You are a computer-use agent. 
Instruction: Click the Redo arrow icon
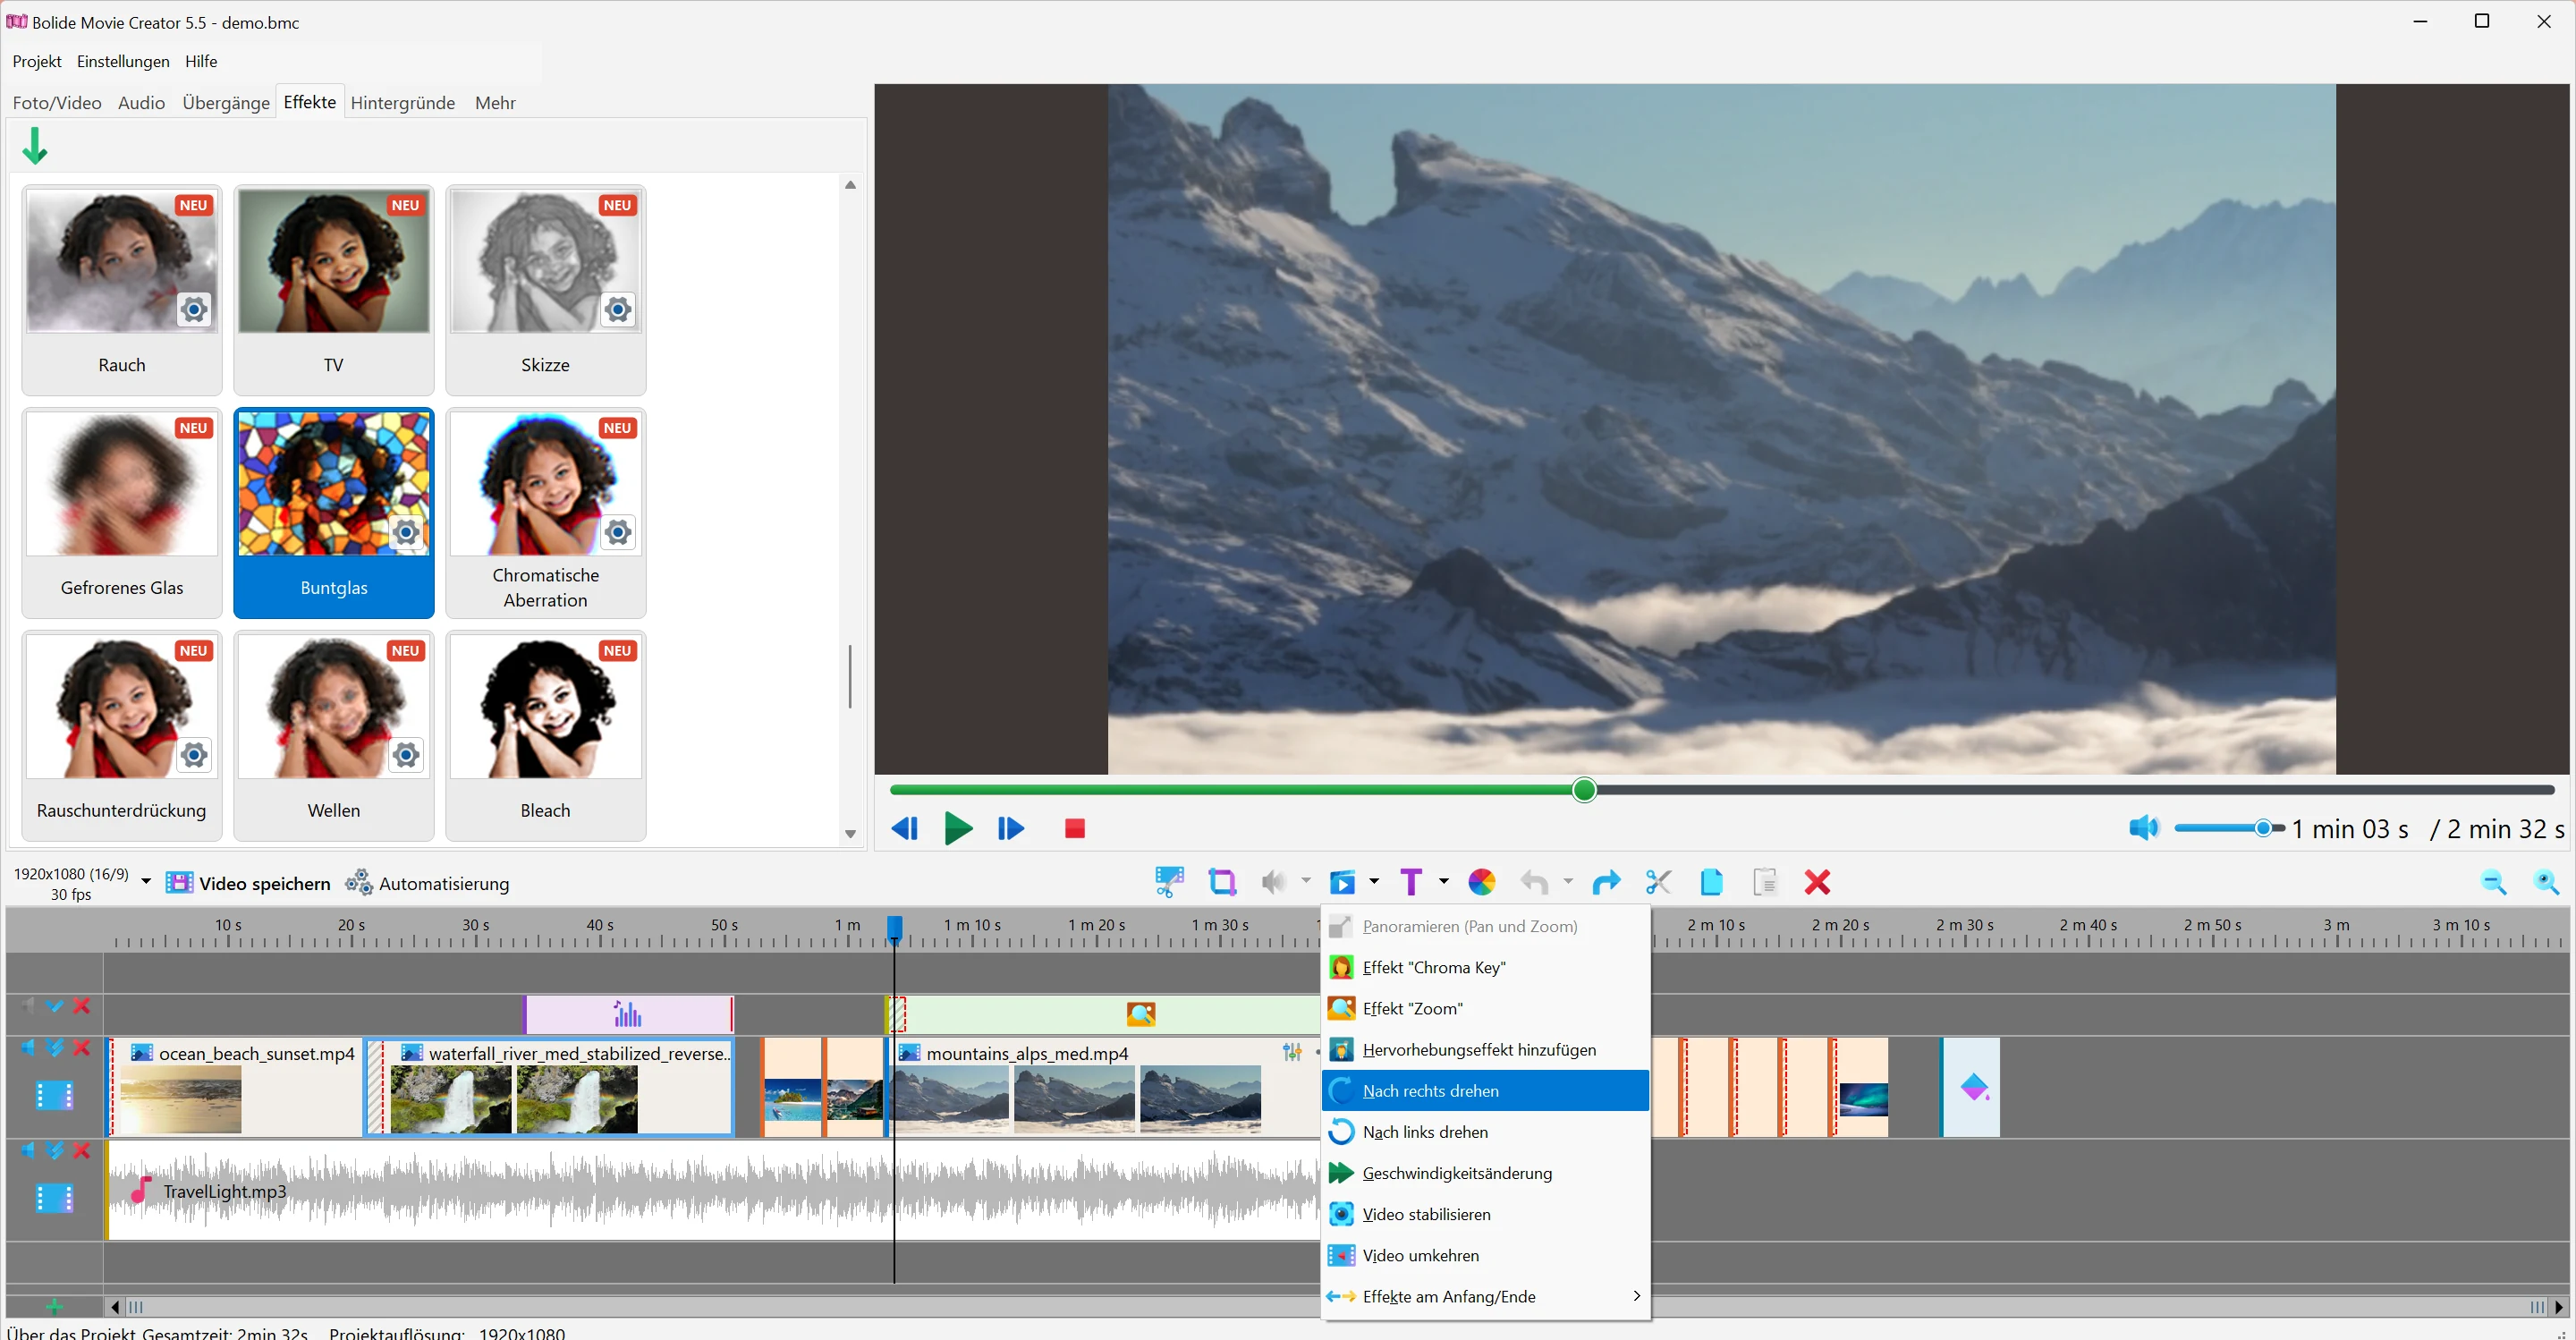pyautogui.click(x=1606, y=882)
